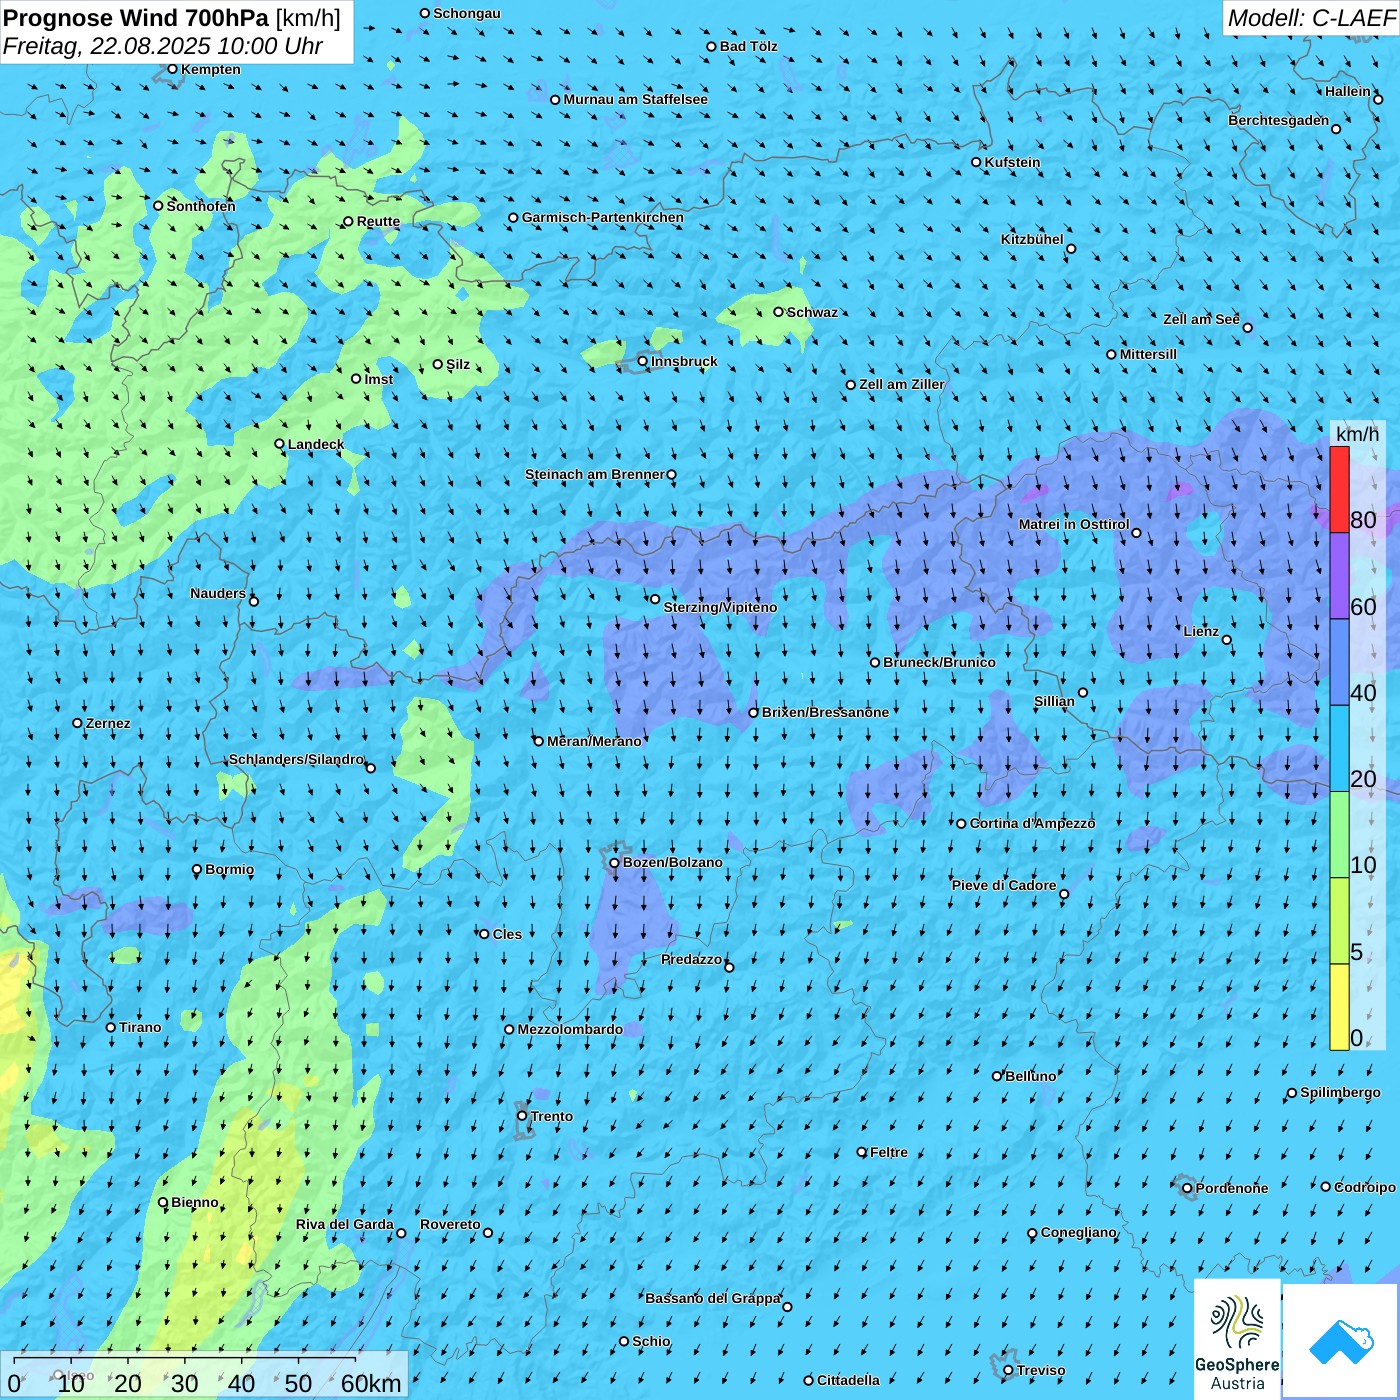Click the green 10–20 km/h legend swatch

coord(1339,835)
